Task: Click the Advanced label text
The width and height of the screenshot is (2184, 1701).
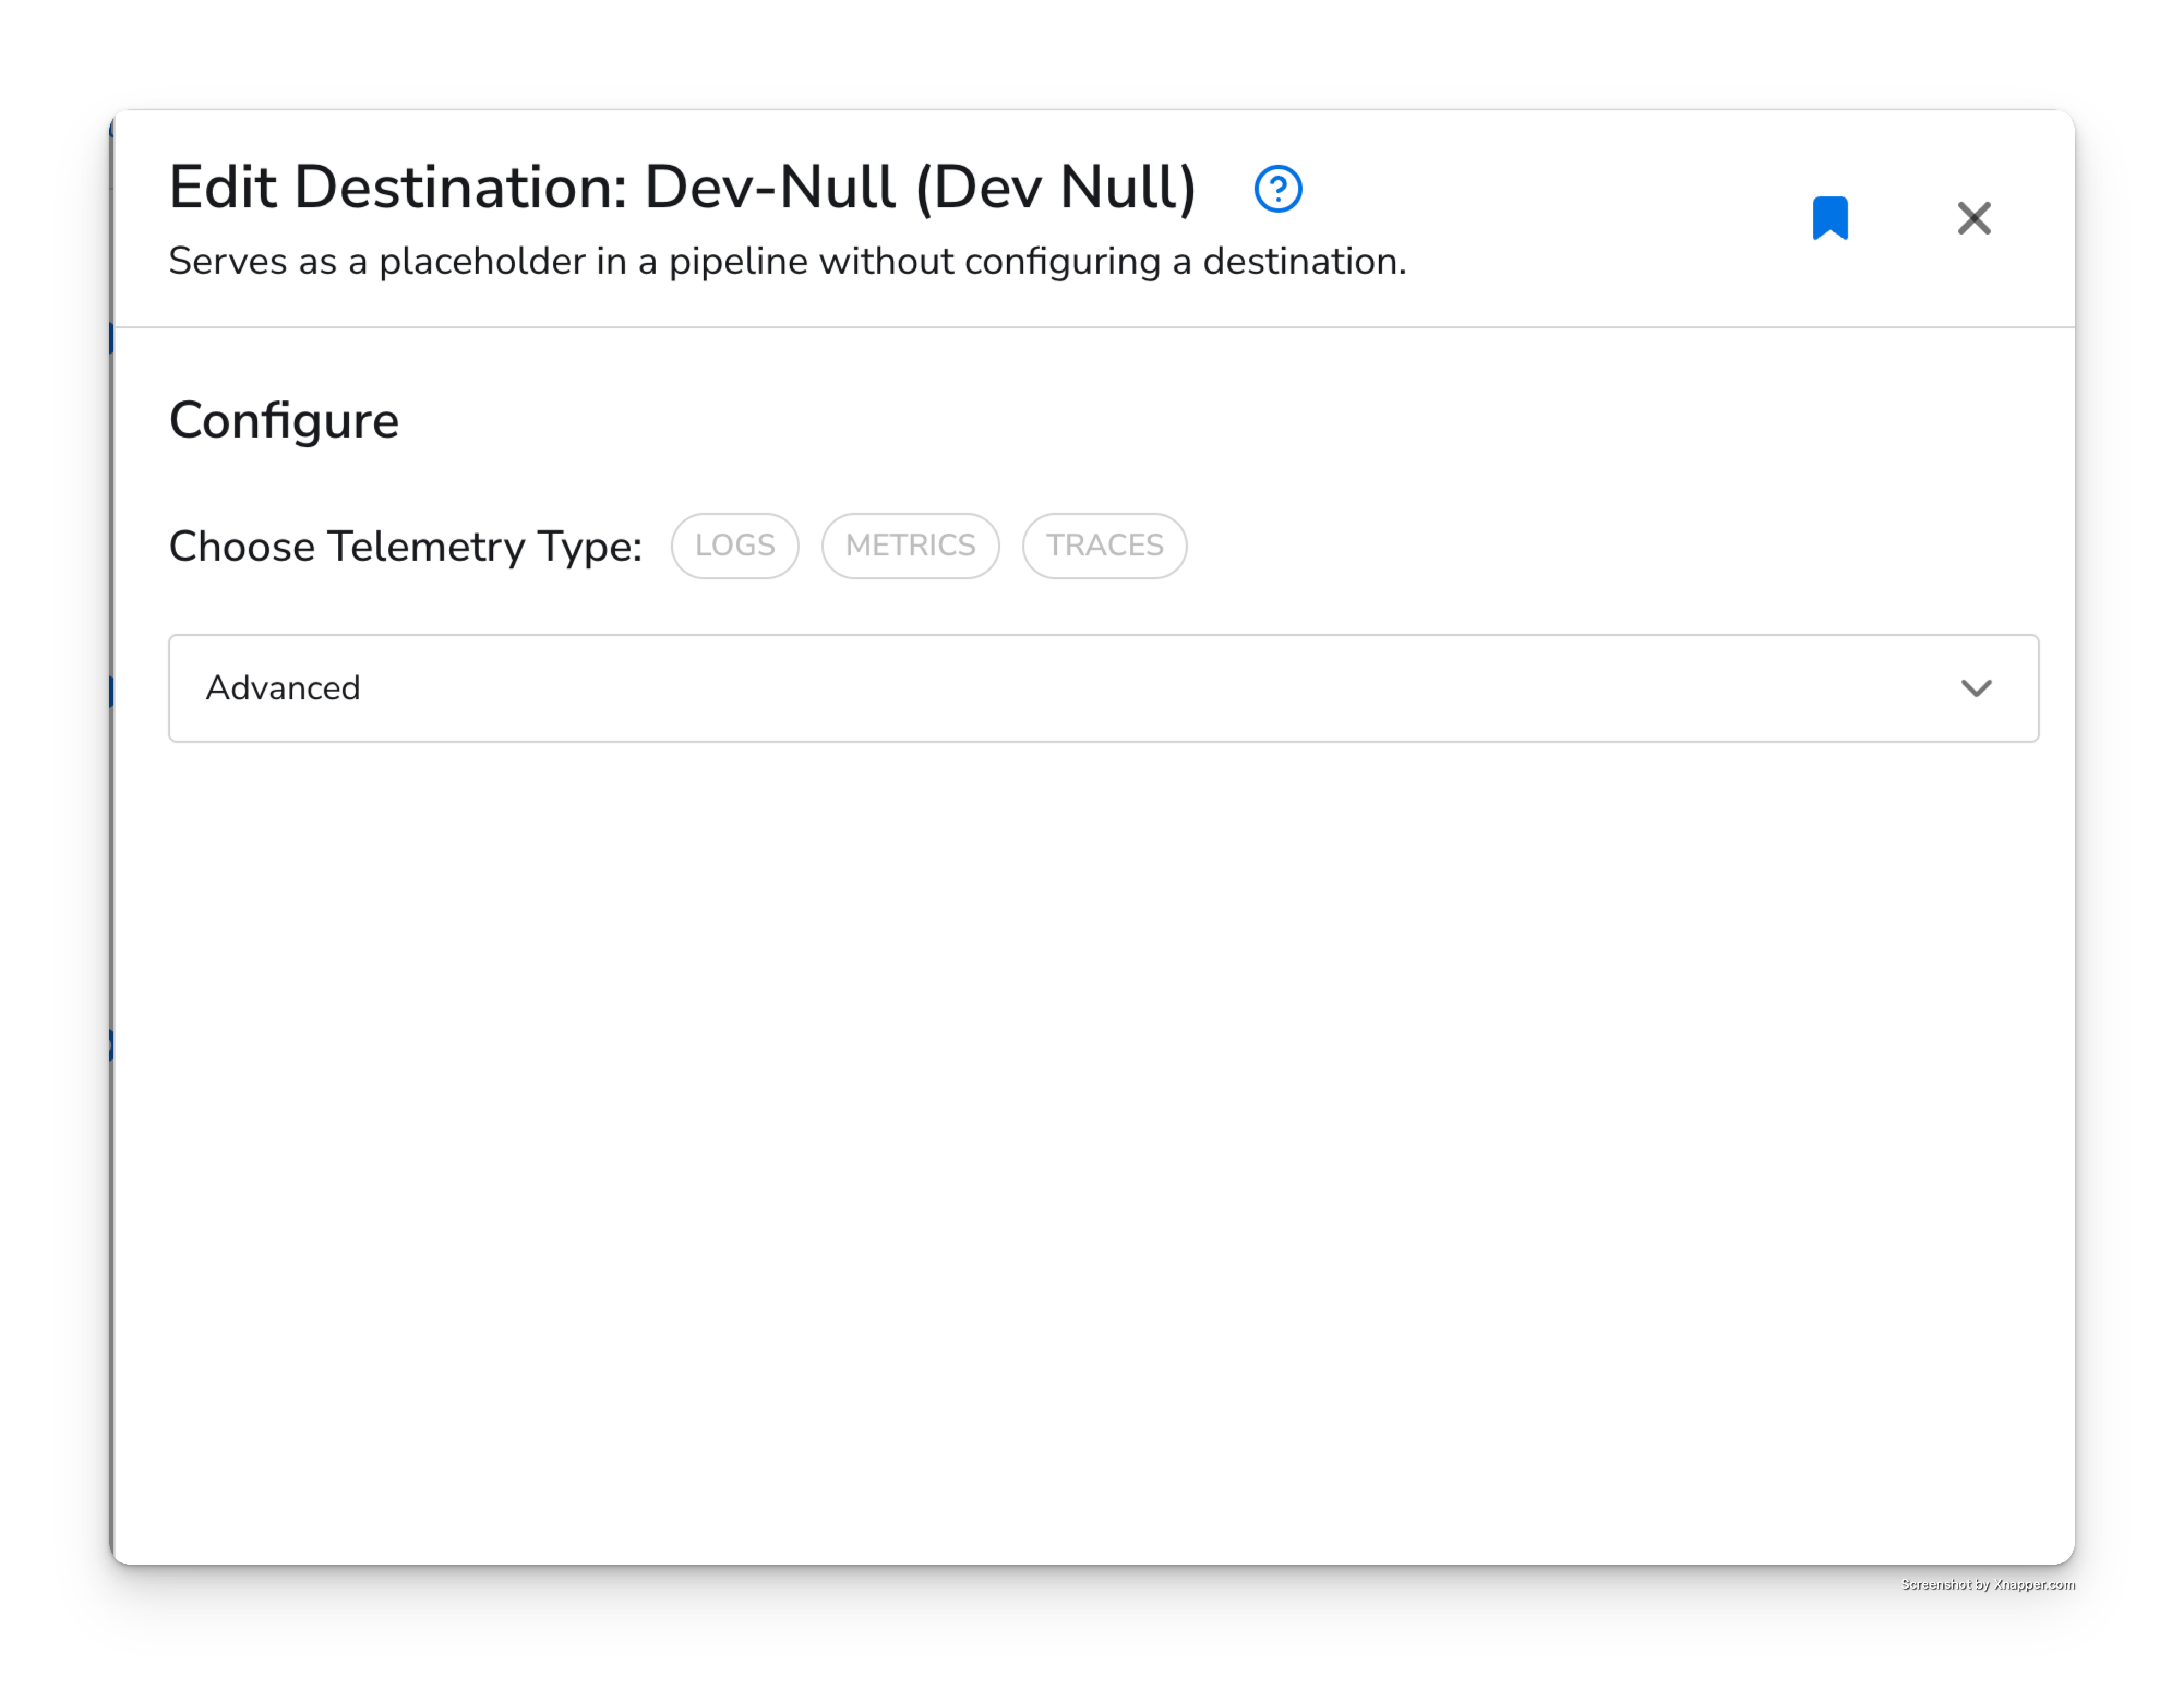Action: click(x=283, y=688)
